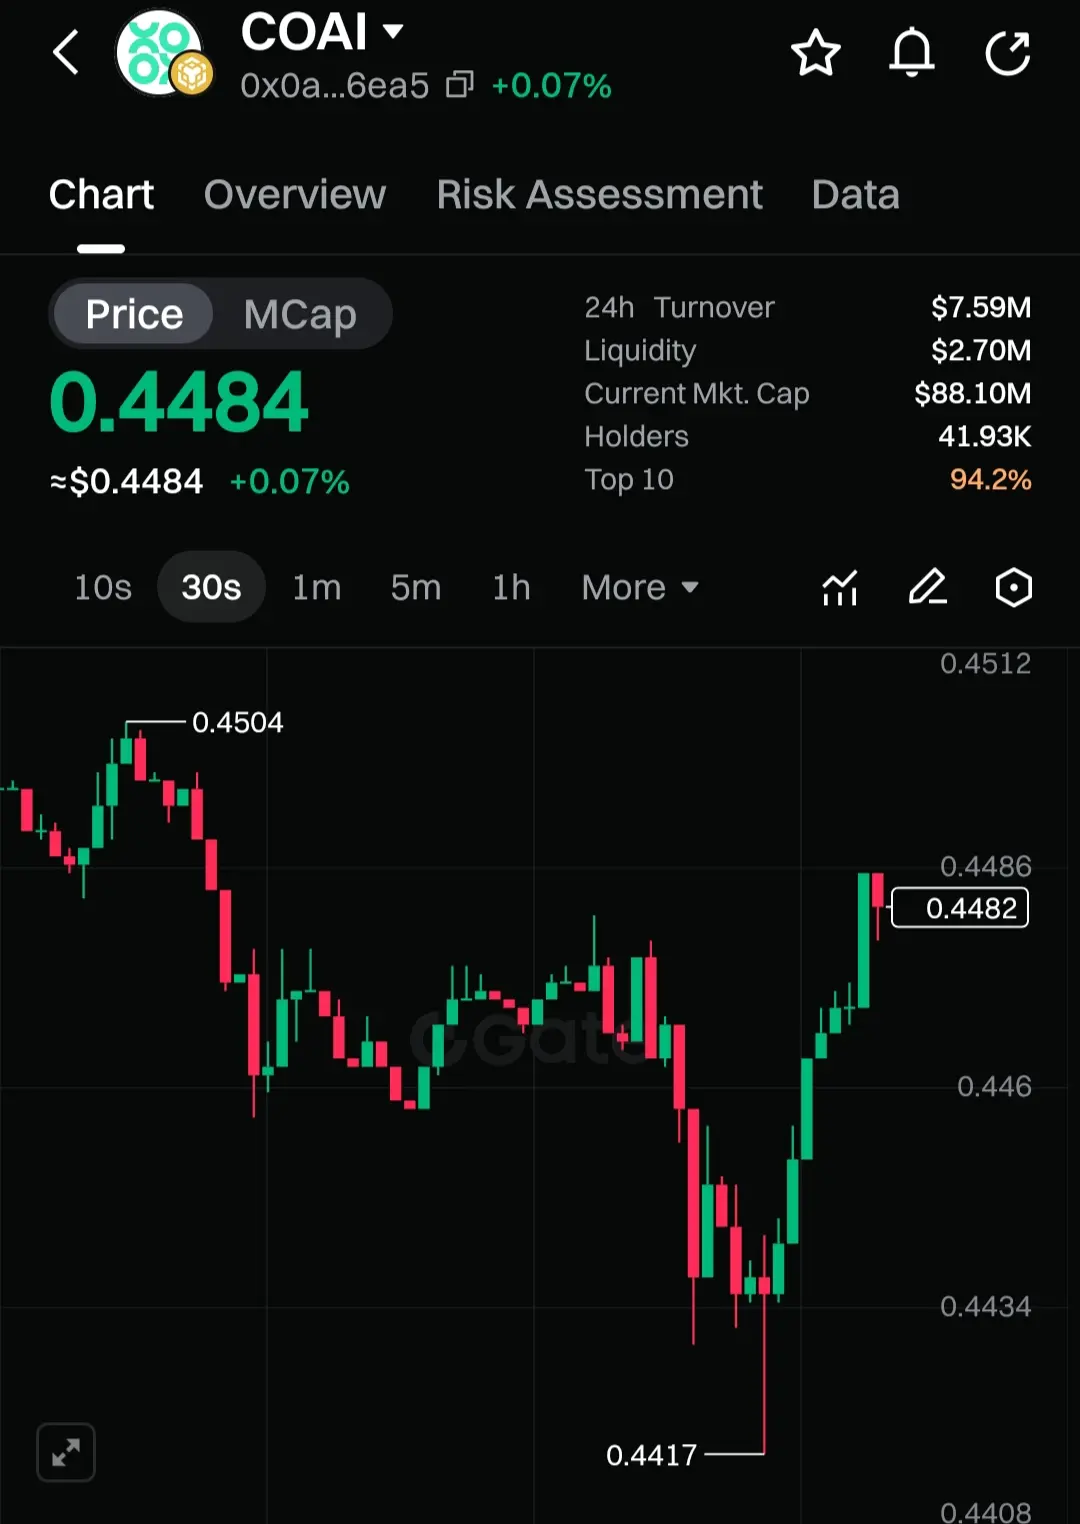Go back using the left arrow

point(66,52)
